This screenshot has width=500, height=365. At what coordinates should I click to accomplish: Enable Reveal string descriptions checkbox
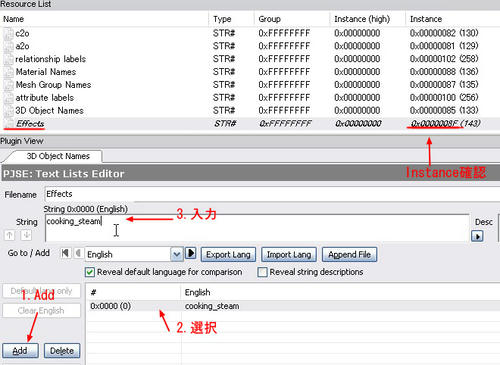pyautogui.click(x=263, y=272)
